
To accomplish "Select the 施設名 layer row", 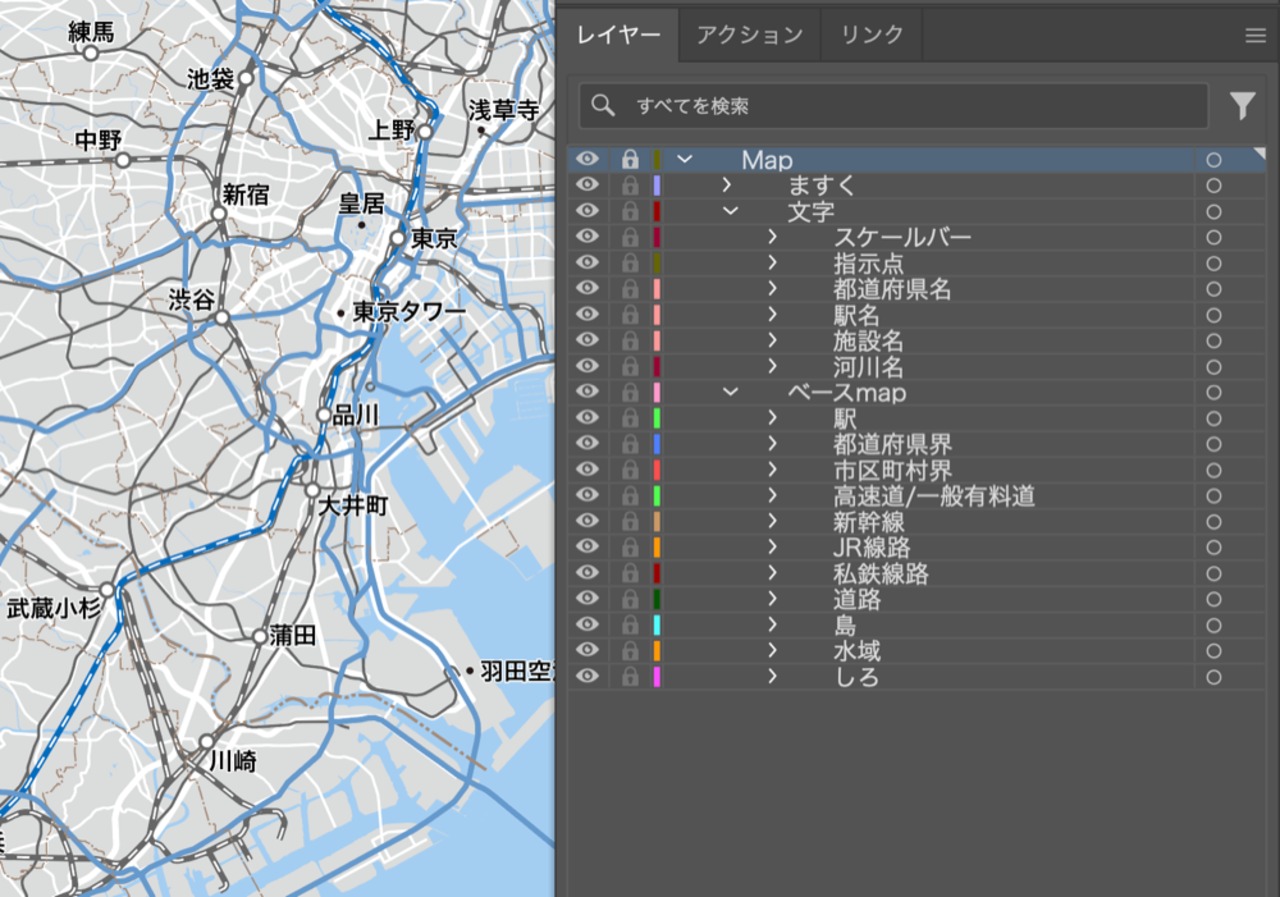I will (916, 340).
